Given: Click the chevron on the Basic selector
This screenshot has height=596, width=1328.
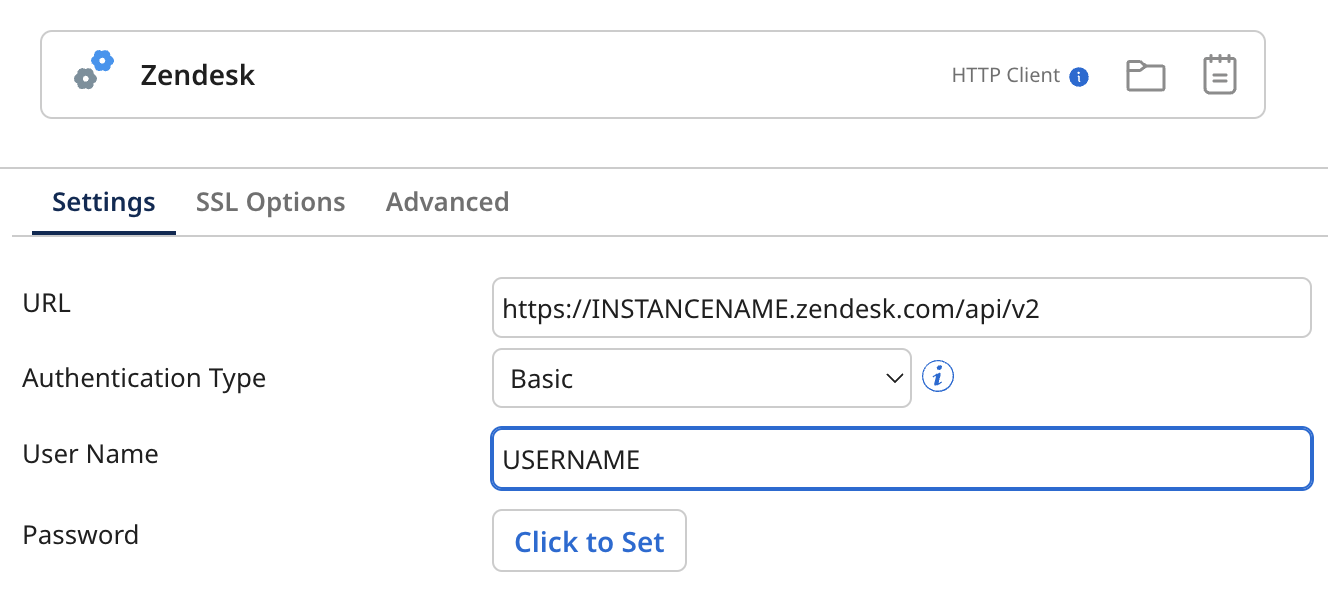Looking at the screenshot, I should pos(893,378).
